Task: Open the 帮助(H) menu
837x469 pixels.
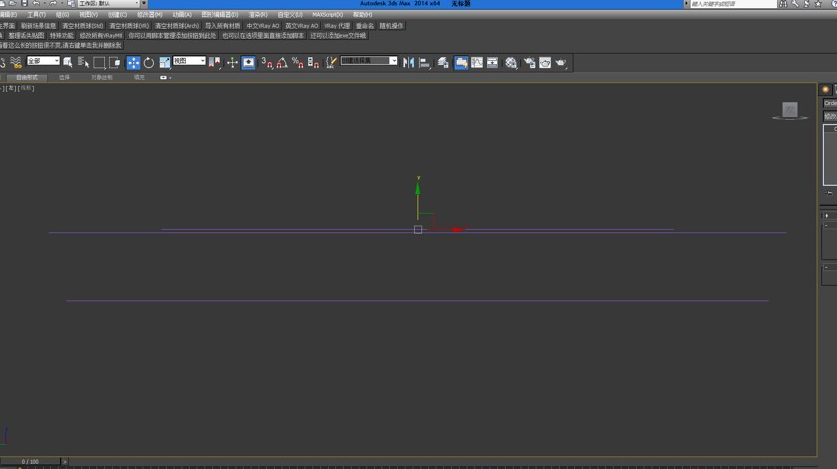Action: (362, 15)
